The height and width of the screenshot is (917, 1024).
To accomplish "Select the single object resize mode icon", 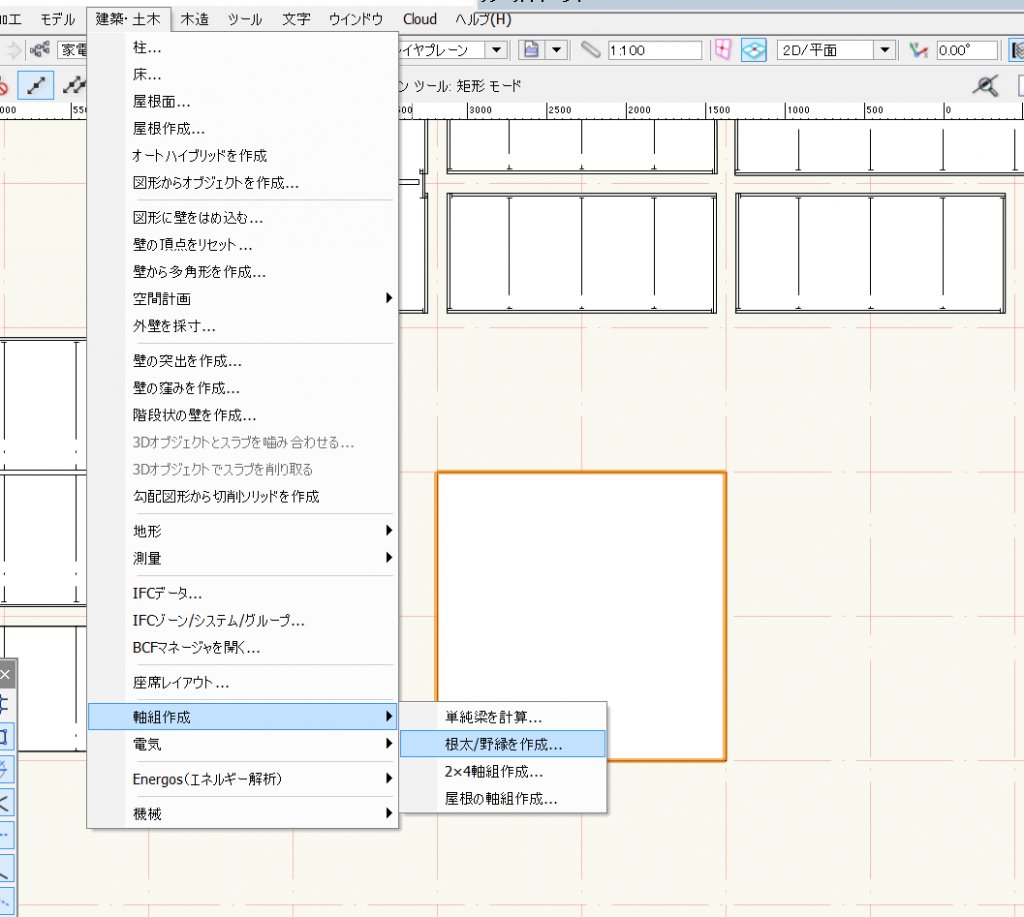I will (37, 87).
